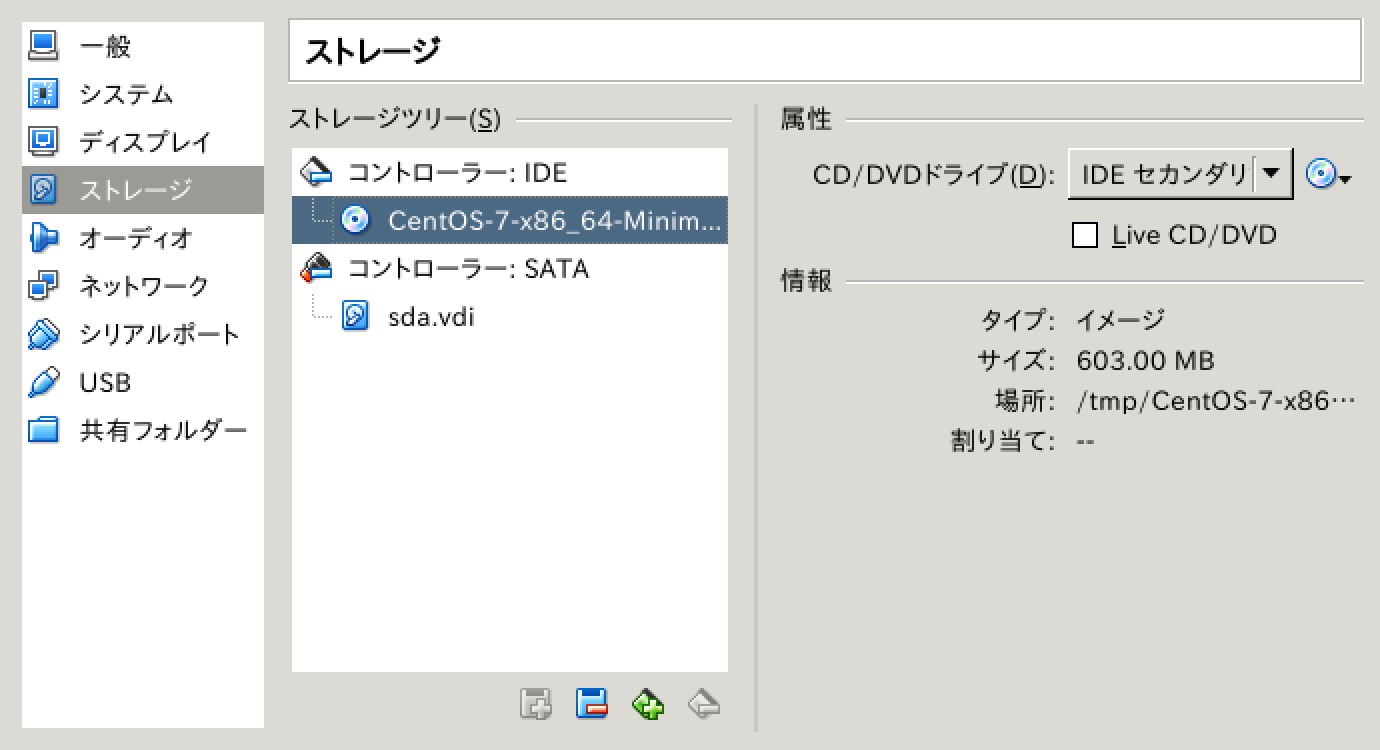Image resolution: width=1380 pixels, height=750 pixels.
Task: Switch to the ディスプレイ settings page
Action: (x=145, y=142)
